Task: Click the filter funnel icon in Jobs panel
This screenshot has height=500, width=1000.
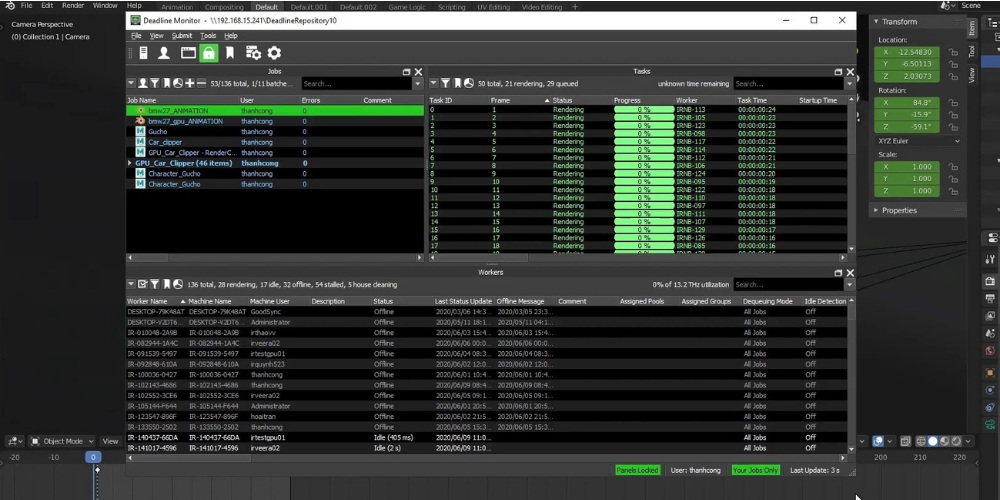Action: pos(154,84)
